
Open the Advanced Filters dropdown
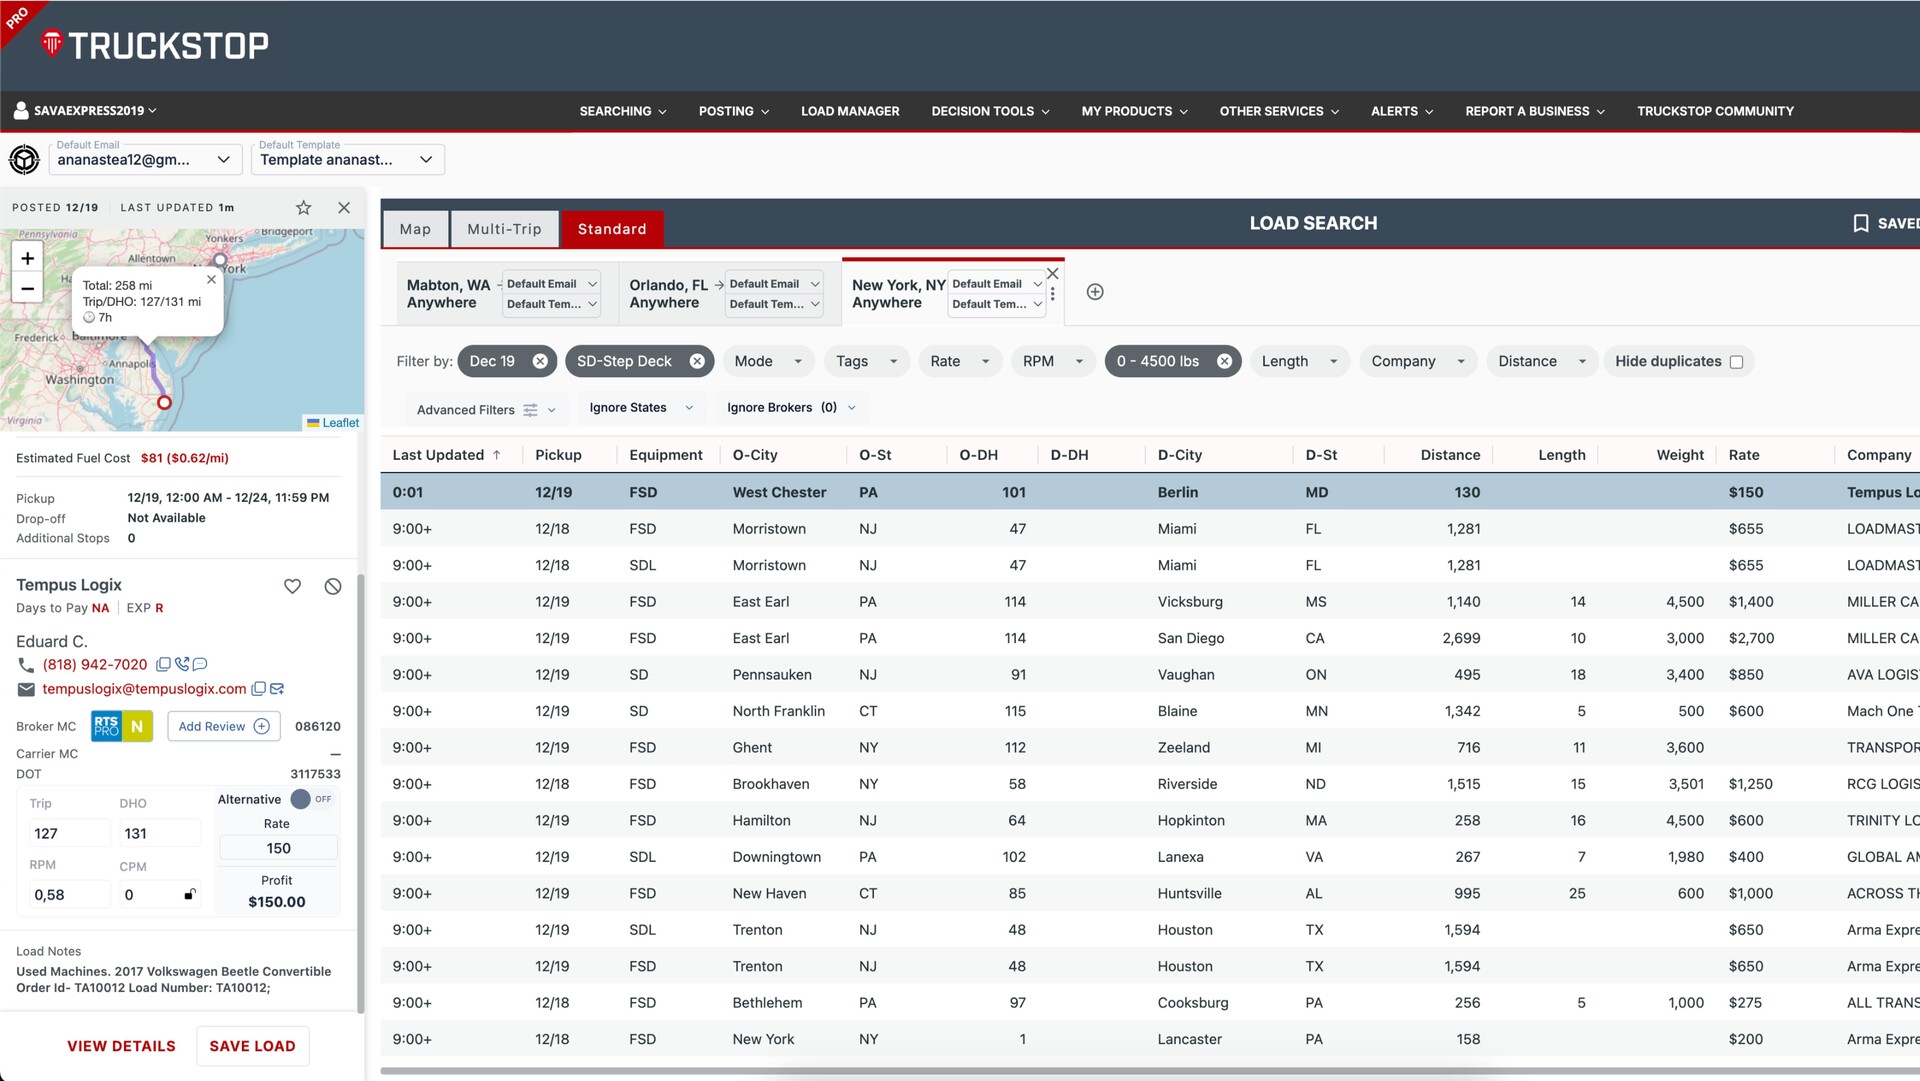[x=485, y=410]
